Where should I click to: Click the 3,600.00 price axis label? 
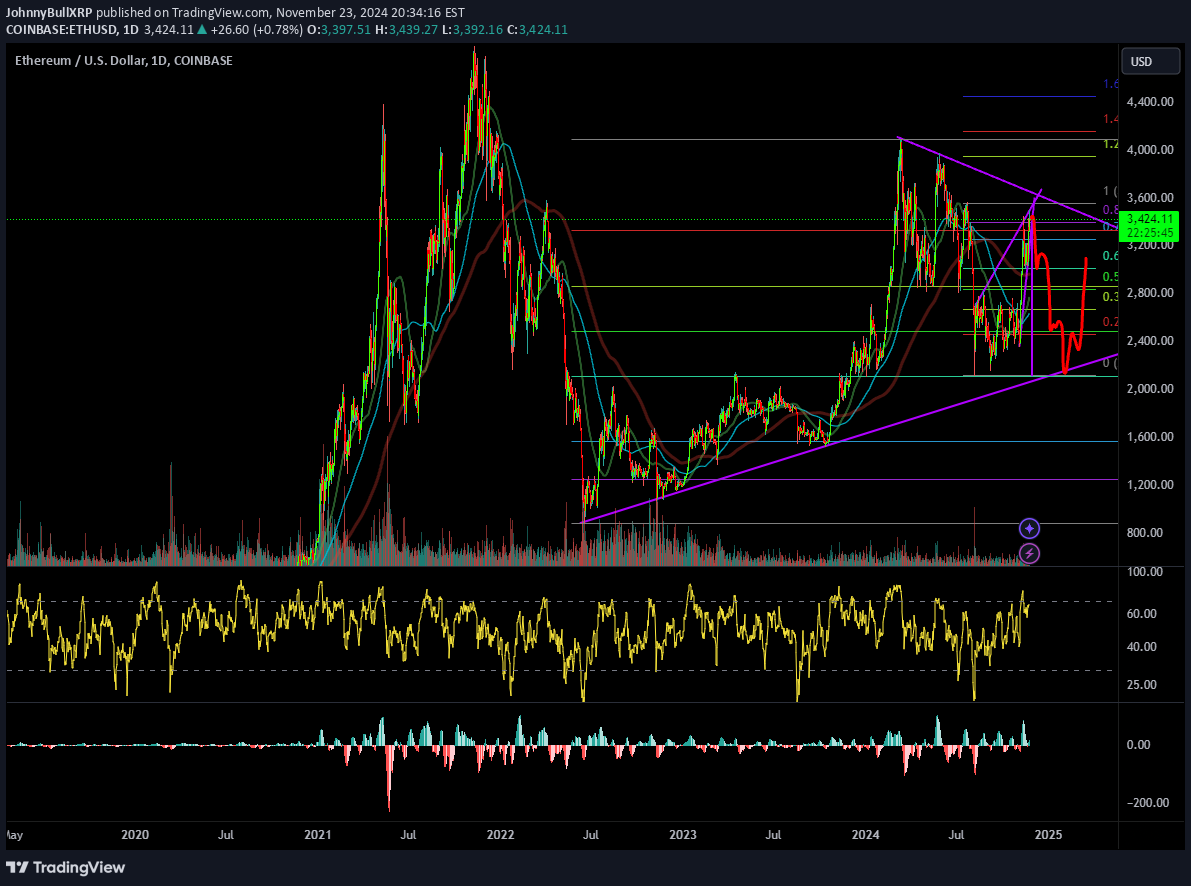coord(1150,198)
